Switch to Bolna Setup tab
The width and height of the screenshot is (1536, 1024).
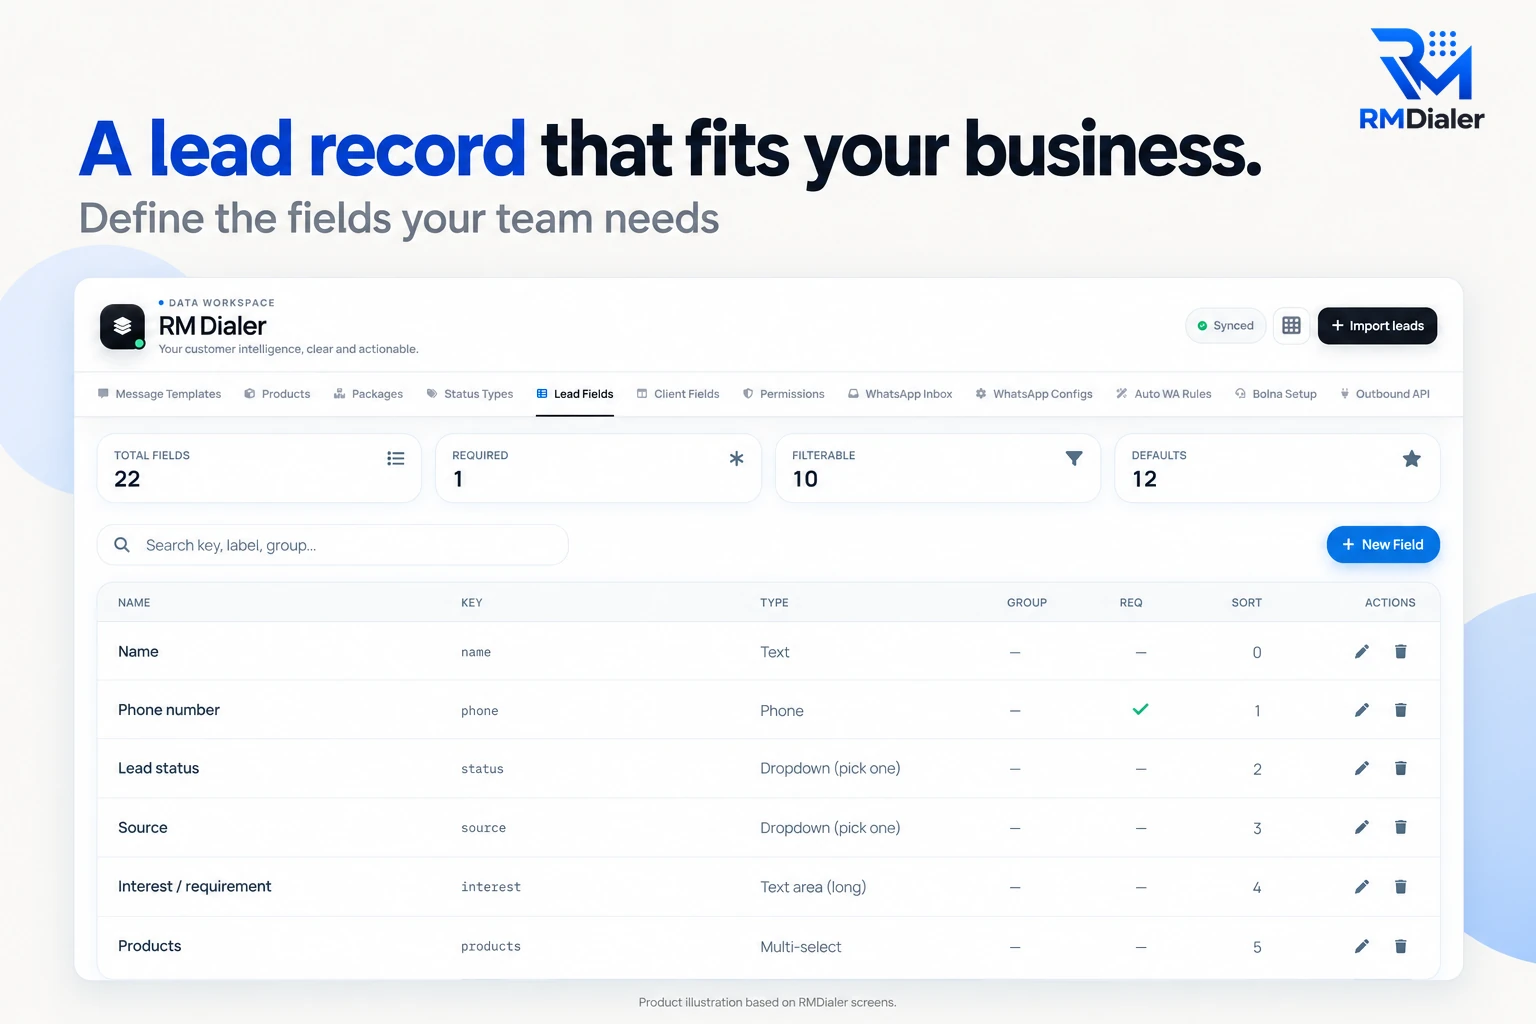[x=1276, y=394]
